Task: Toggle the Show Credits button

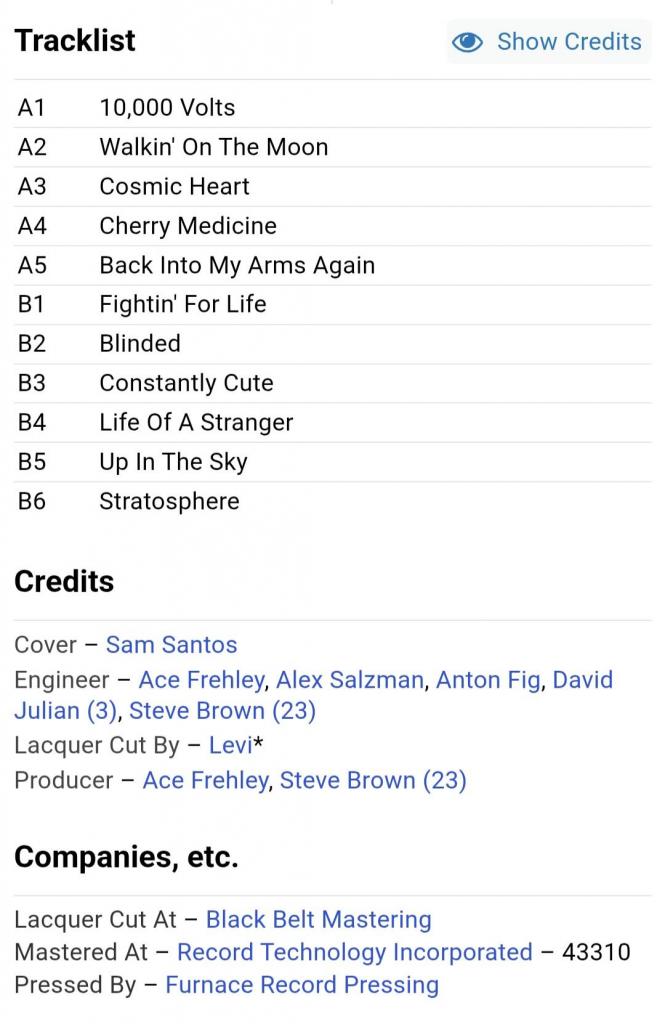Action: (x=548, y=42)
